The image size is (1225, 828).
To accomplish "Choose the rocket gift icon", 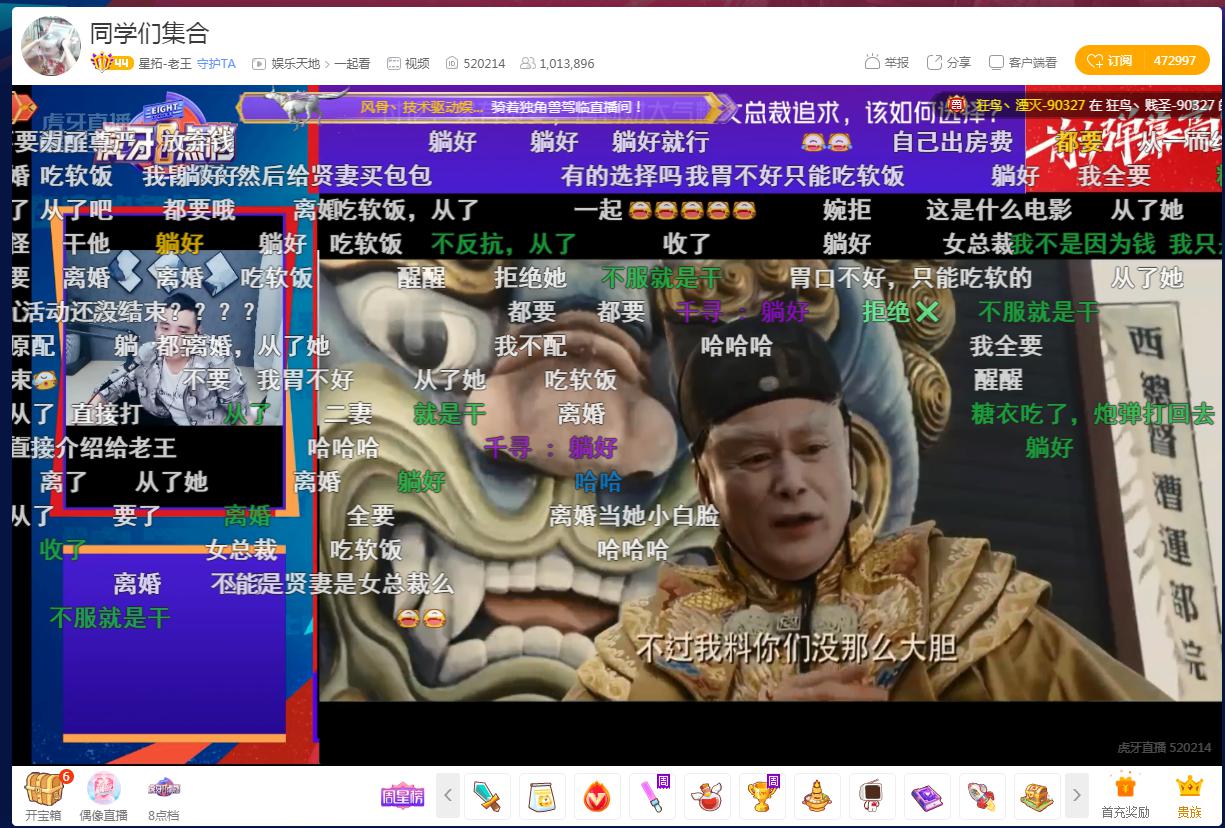I will 982,796.
